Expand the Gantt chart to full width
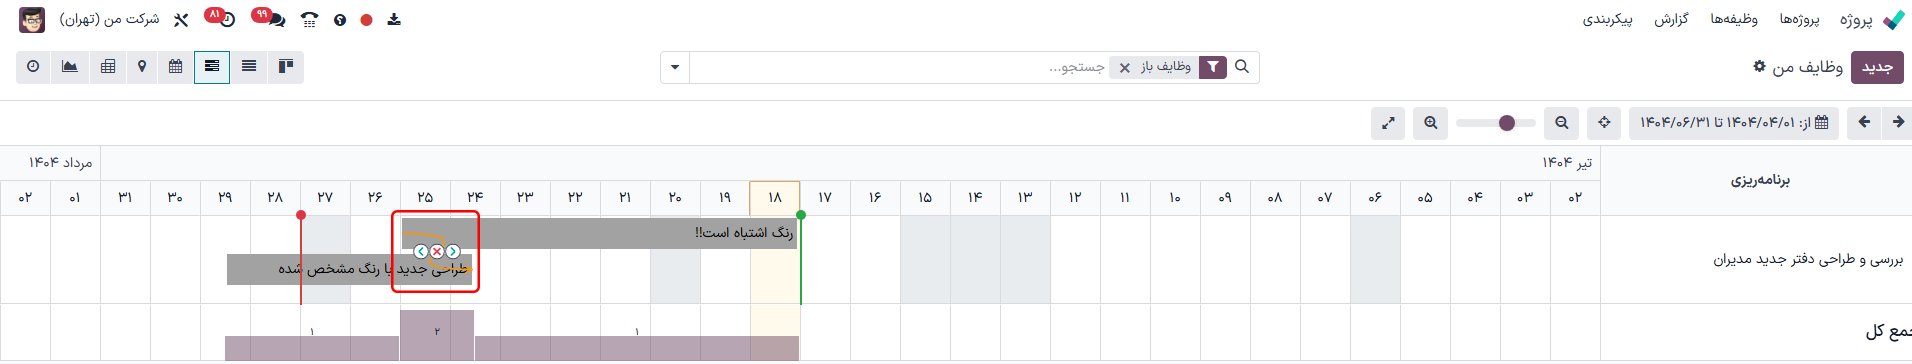The width and height of the screenshot is (1912, 364). coord(1388,123)
